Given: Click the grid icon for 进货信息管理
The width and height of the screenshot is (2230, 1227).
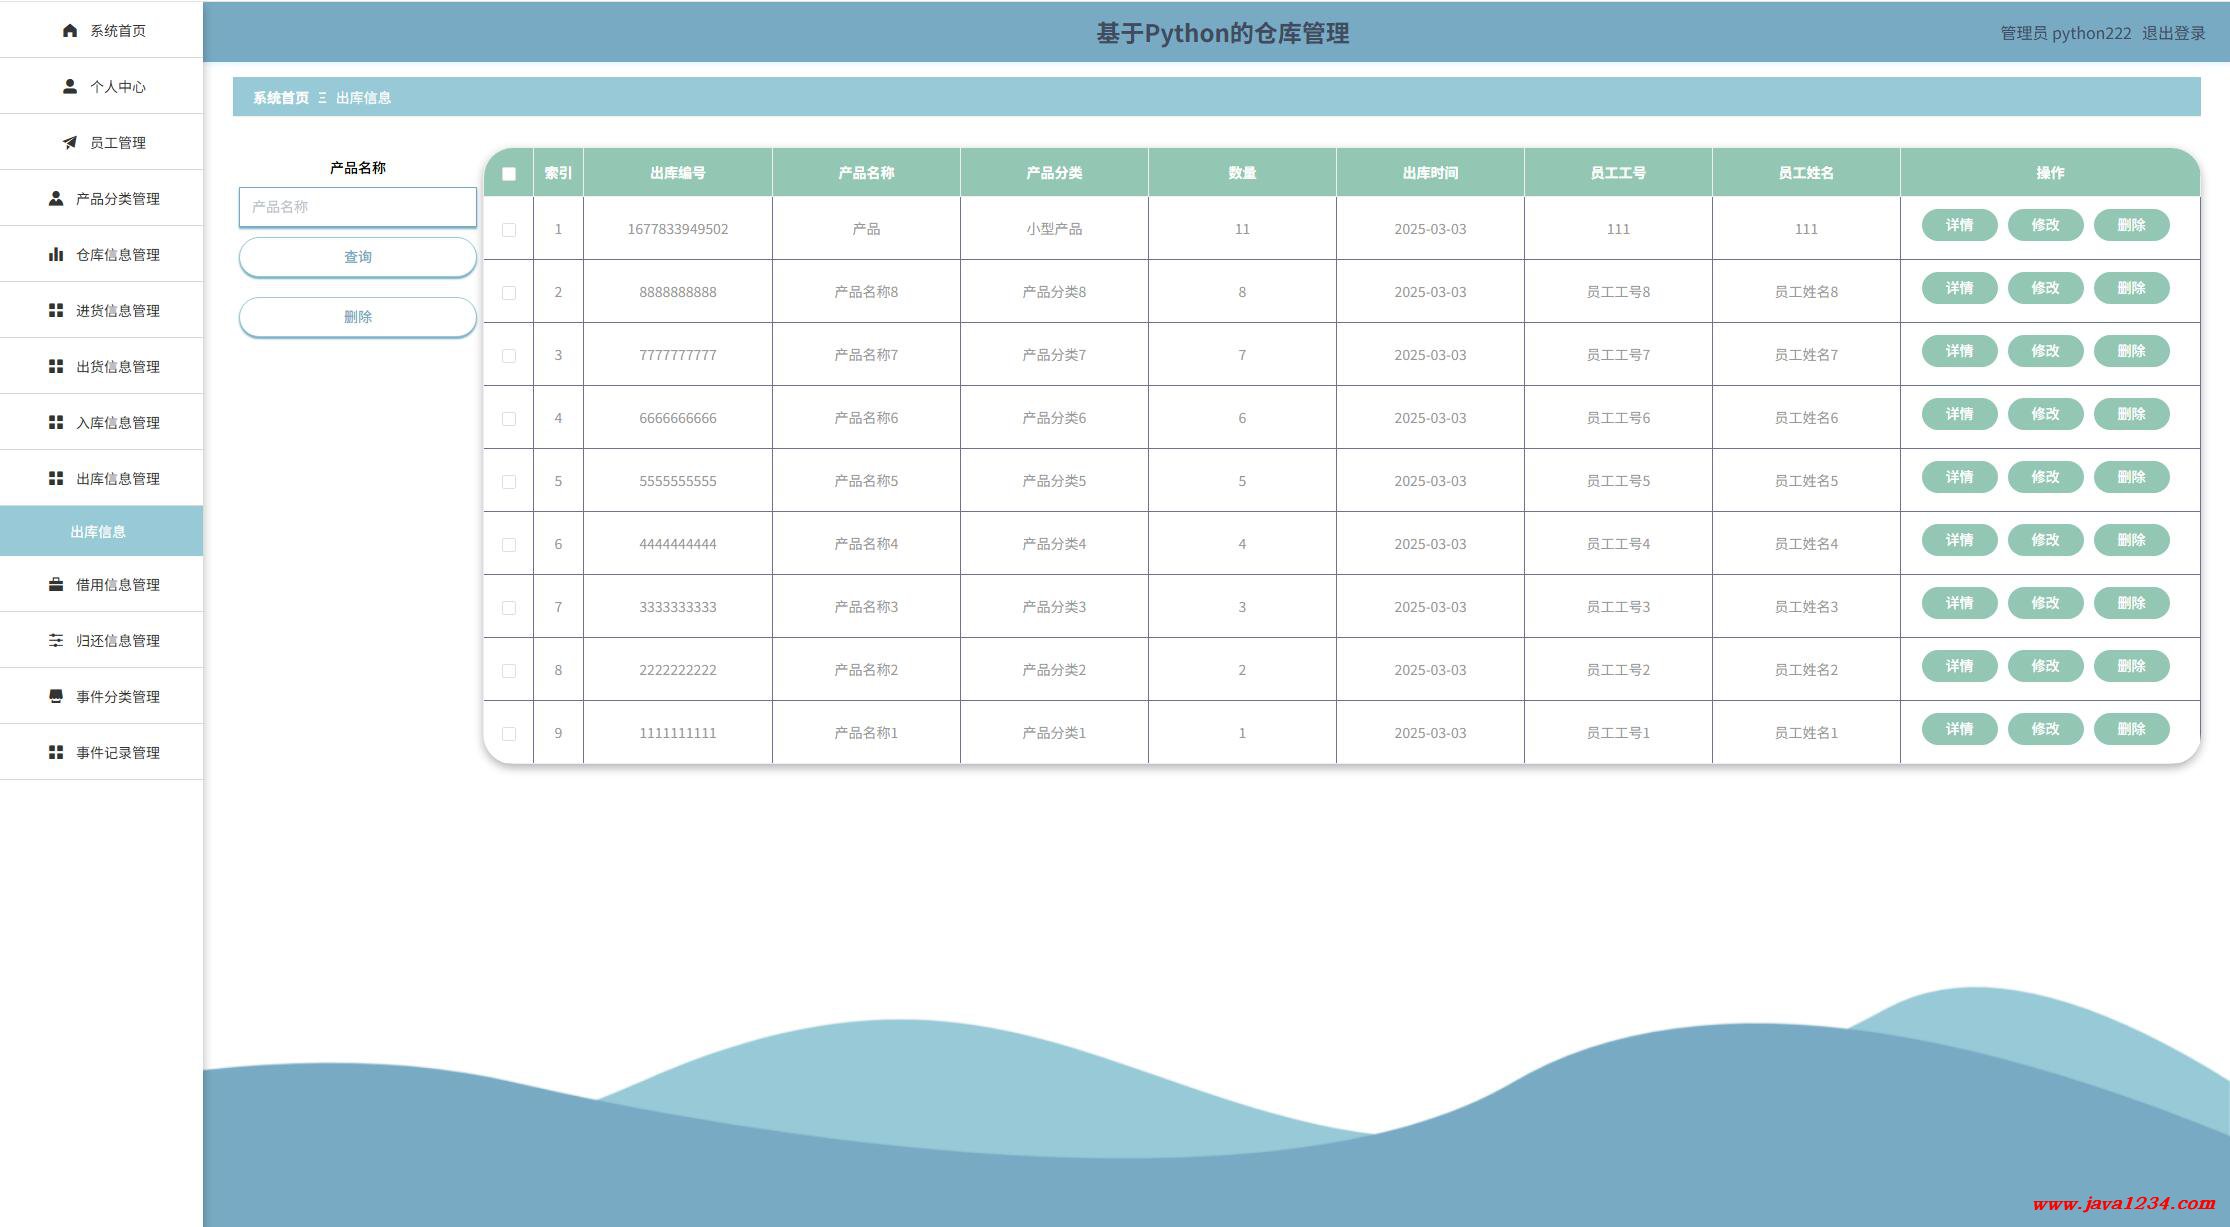Looking at the screenshot, I should click(56, 311).
